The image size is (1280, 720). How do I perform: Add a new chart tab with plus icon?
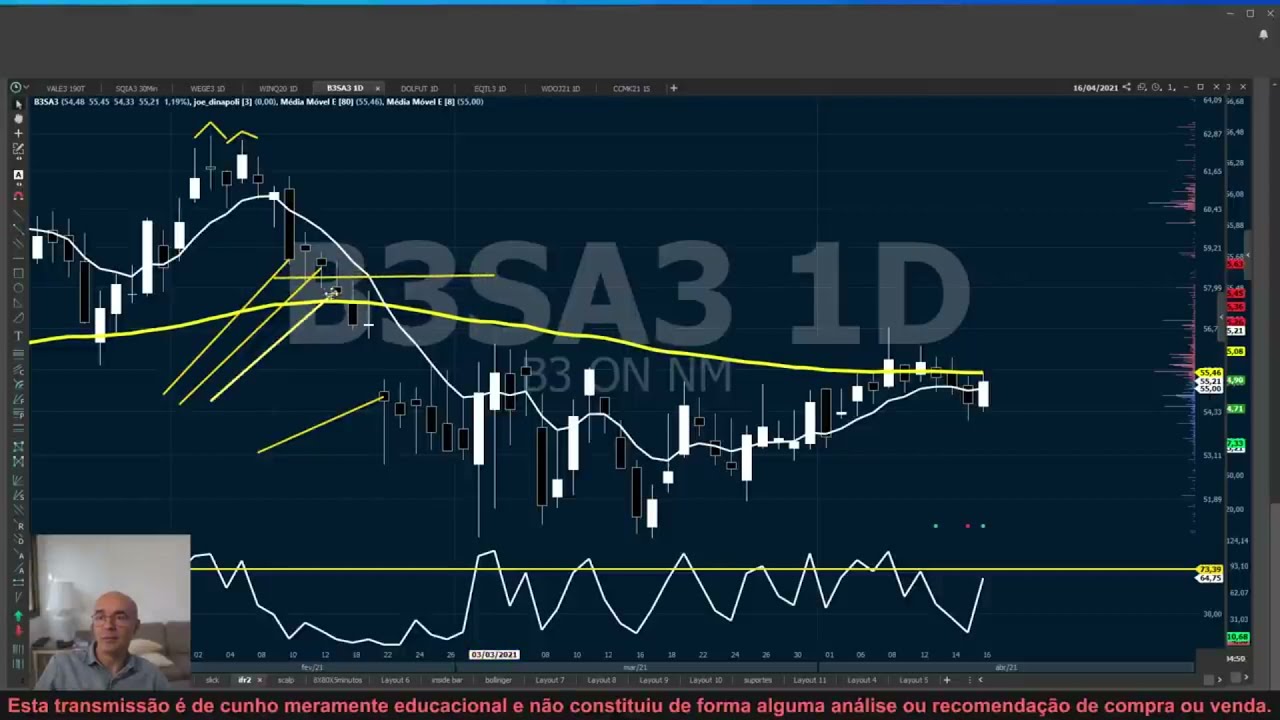pyautogui.click(x=673, y=88)
